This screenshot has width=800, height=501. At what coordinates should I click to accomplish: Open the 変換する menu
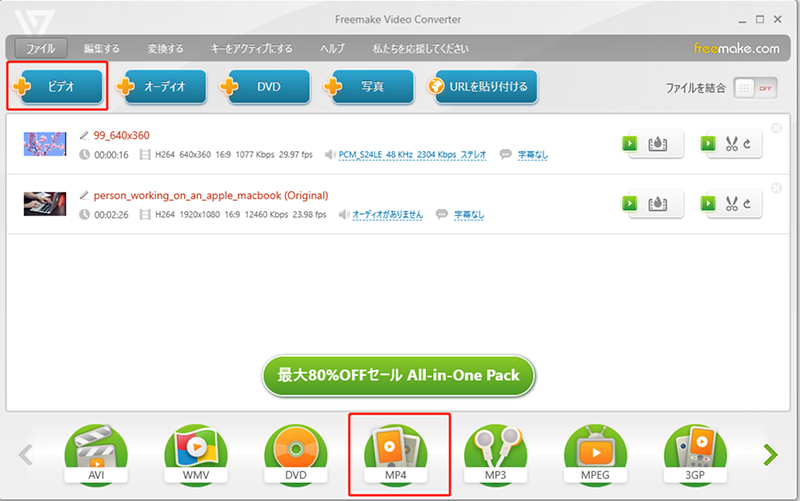coord(165,48)
